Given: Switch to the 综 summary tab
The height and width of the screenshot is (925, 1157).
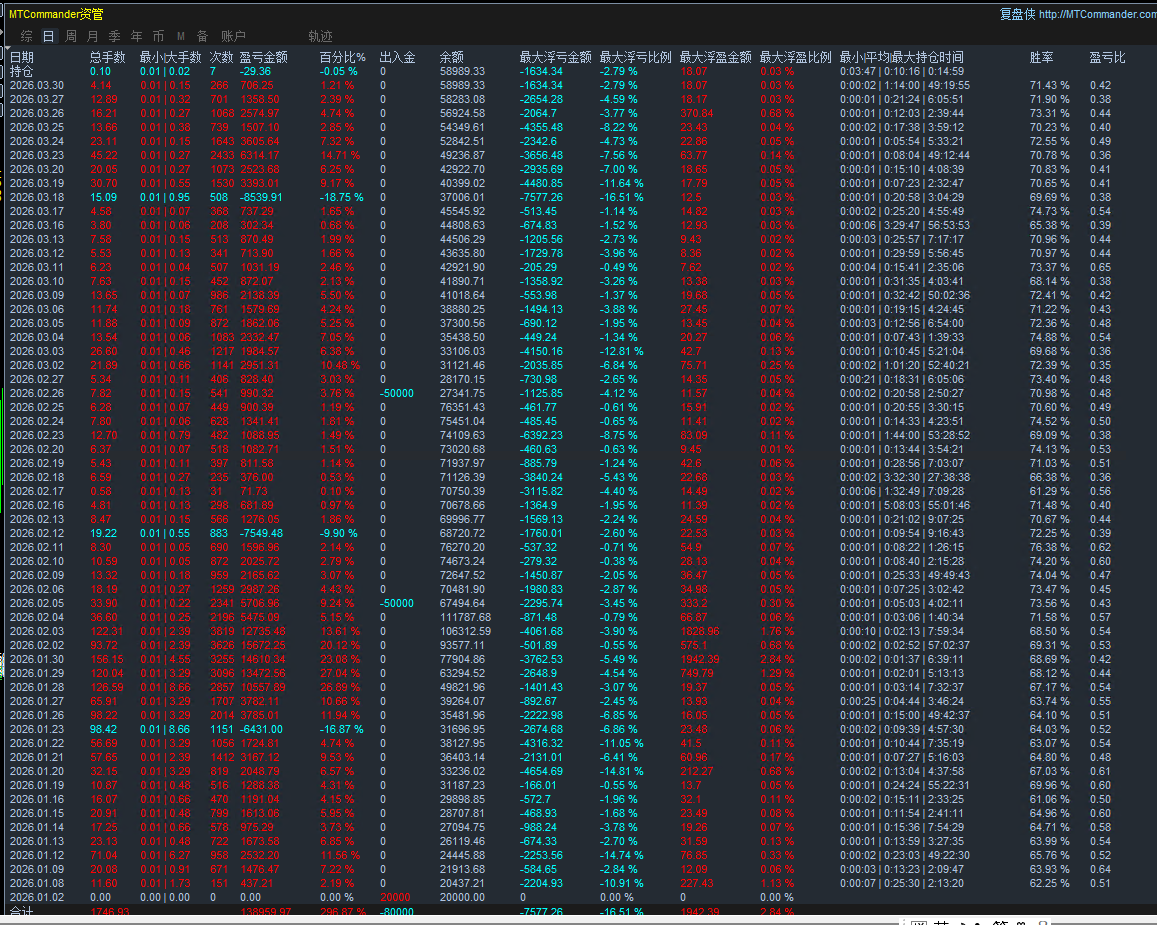Looking at the screenshot, I should [27, 36].
